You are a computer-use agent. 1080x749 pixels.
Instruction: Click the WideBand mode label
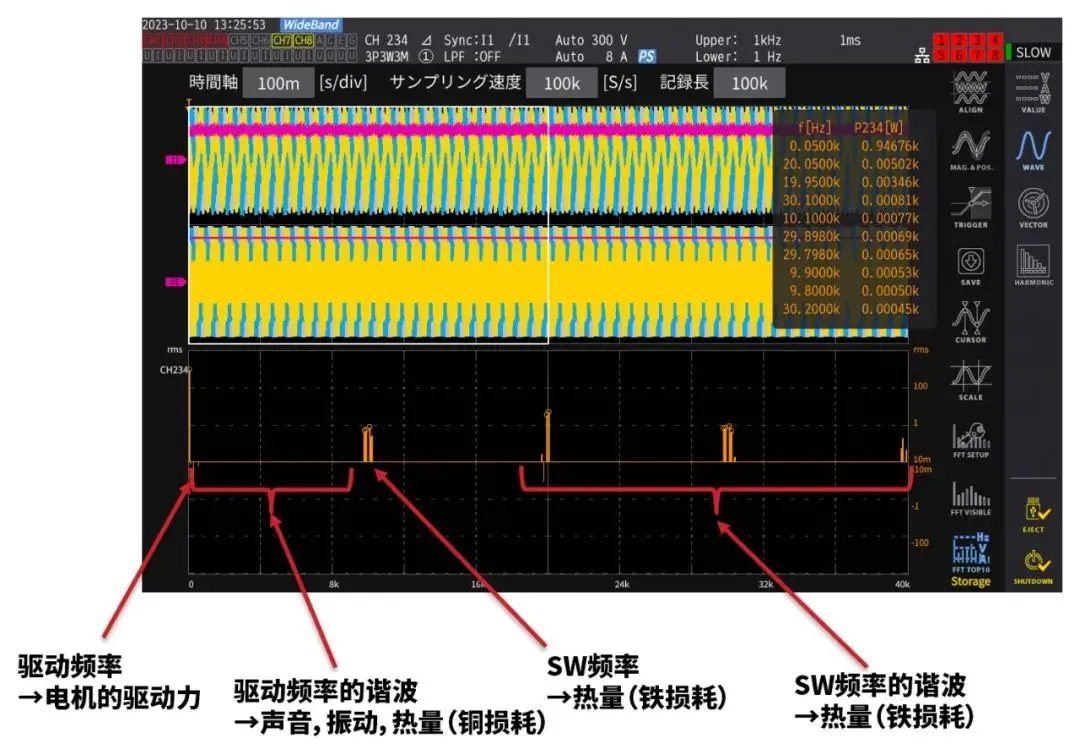coord(311,25)
